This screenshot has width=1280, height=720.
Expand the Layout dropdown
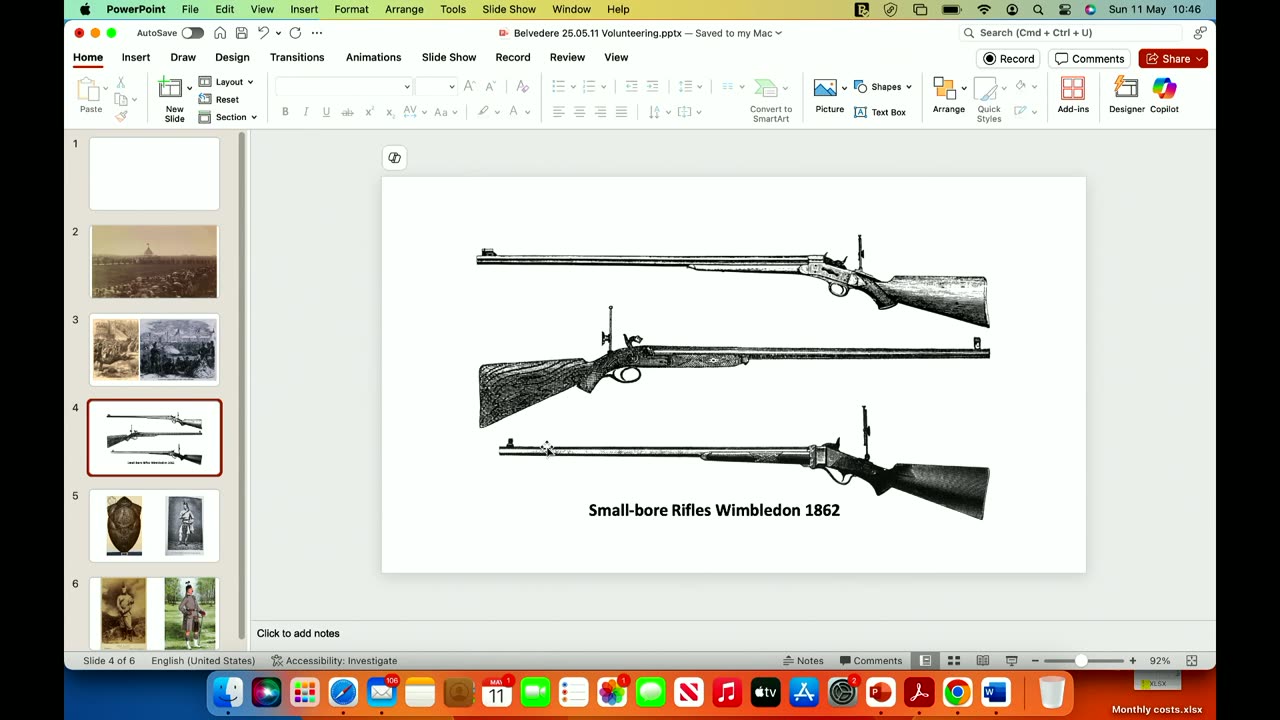pos(227,82)
